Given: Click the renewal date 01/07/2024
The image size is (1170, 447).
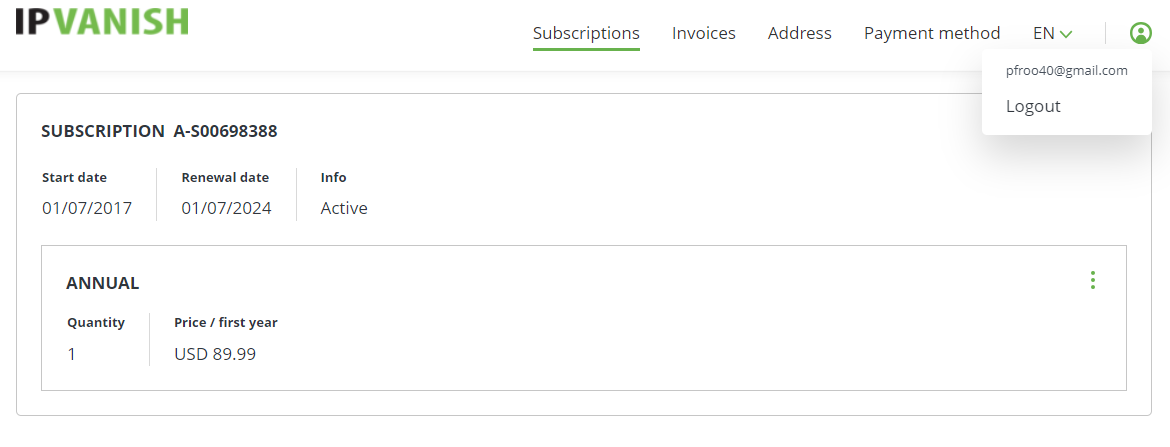Looking at the screenshot, I should [x=226, y=208].
